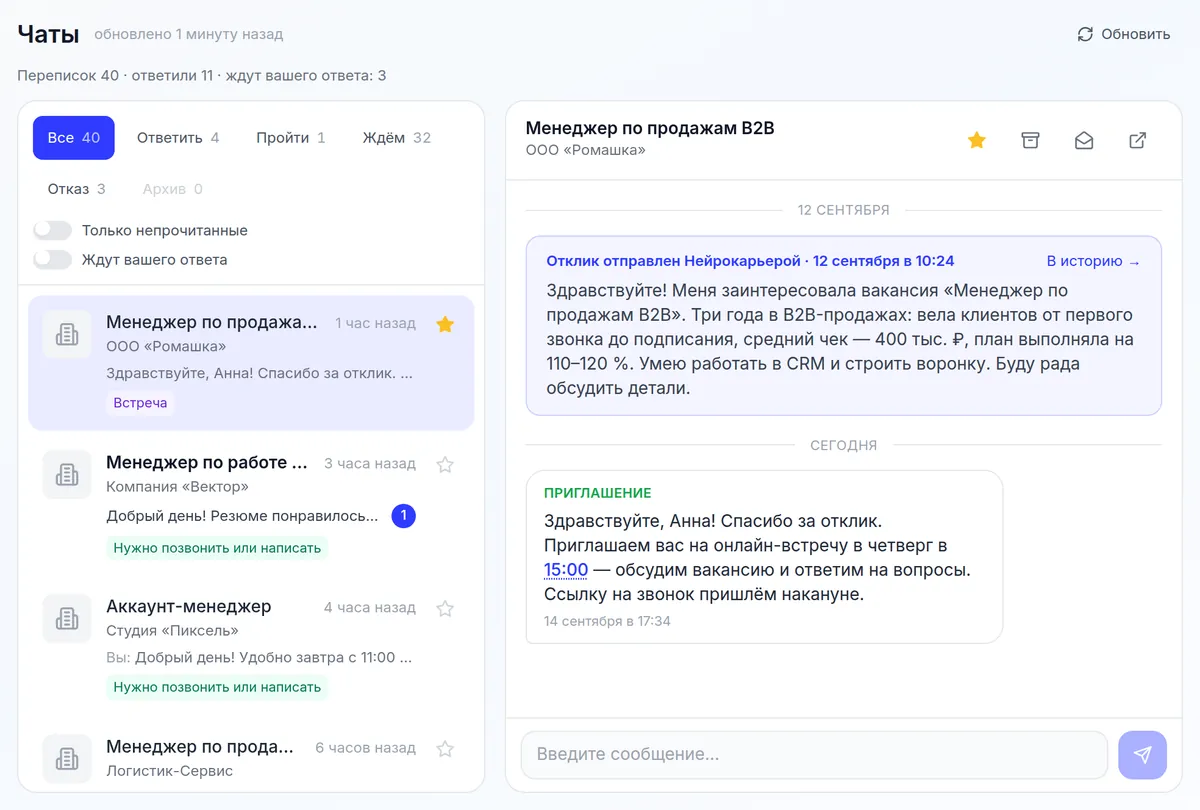Screen dimensions: 1200x810
Task: Click the timestamp 14 сентября в 17:34
Action: pyautogui.click(x=607, y=621)
